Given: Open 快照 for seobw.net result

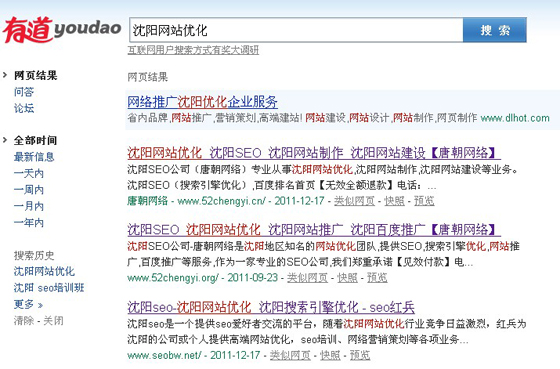Looking at the screenshot, I should point(330,355).
